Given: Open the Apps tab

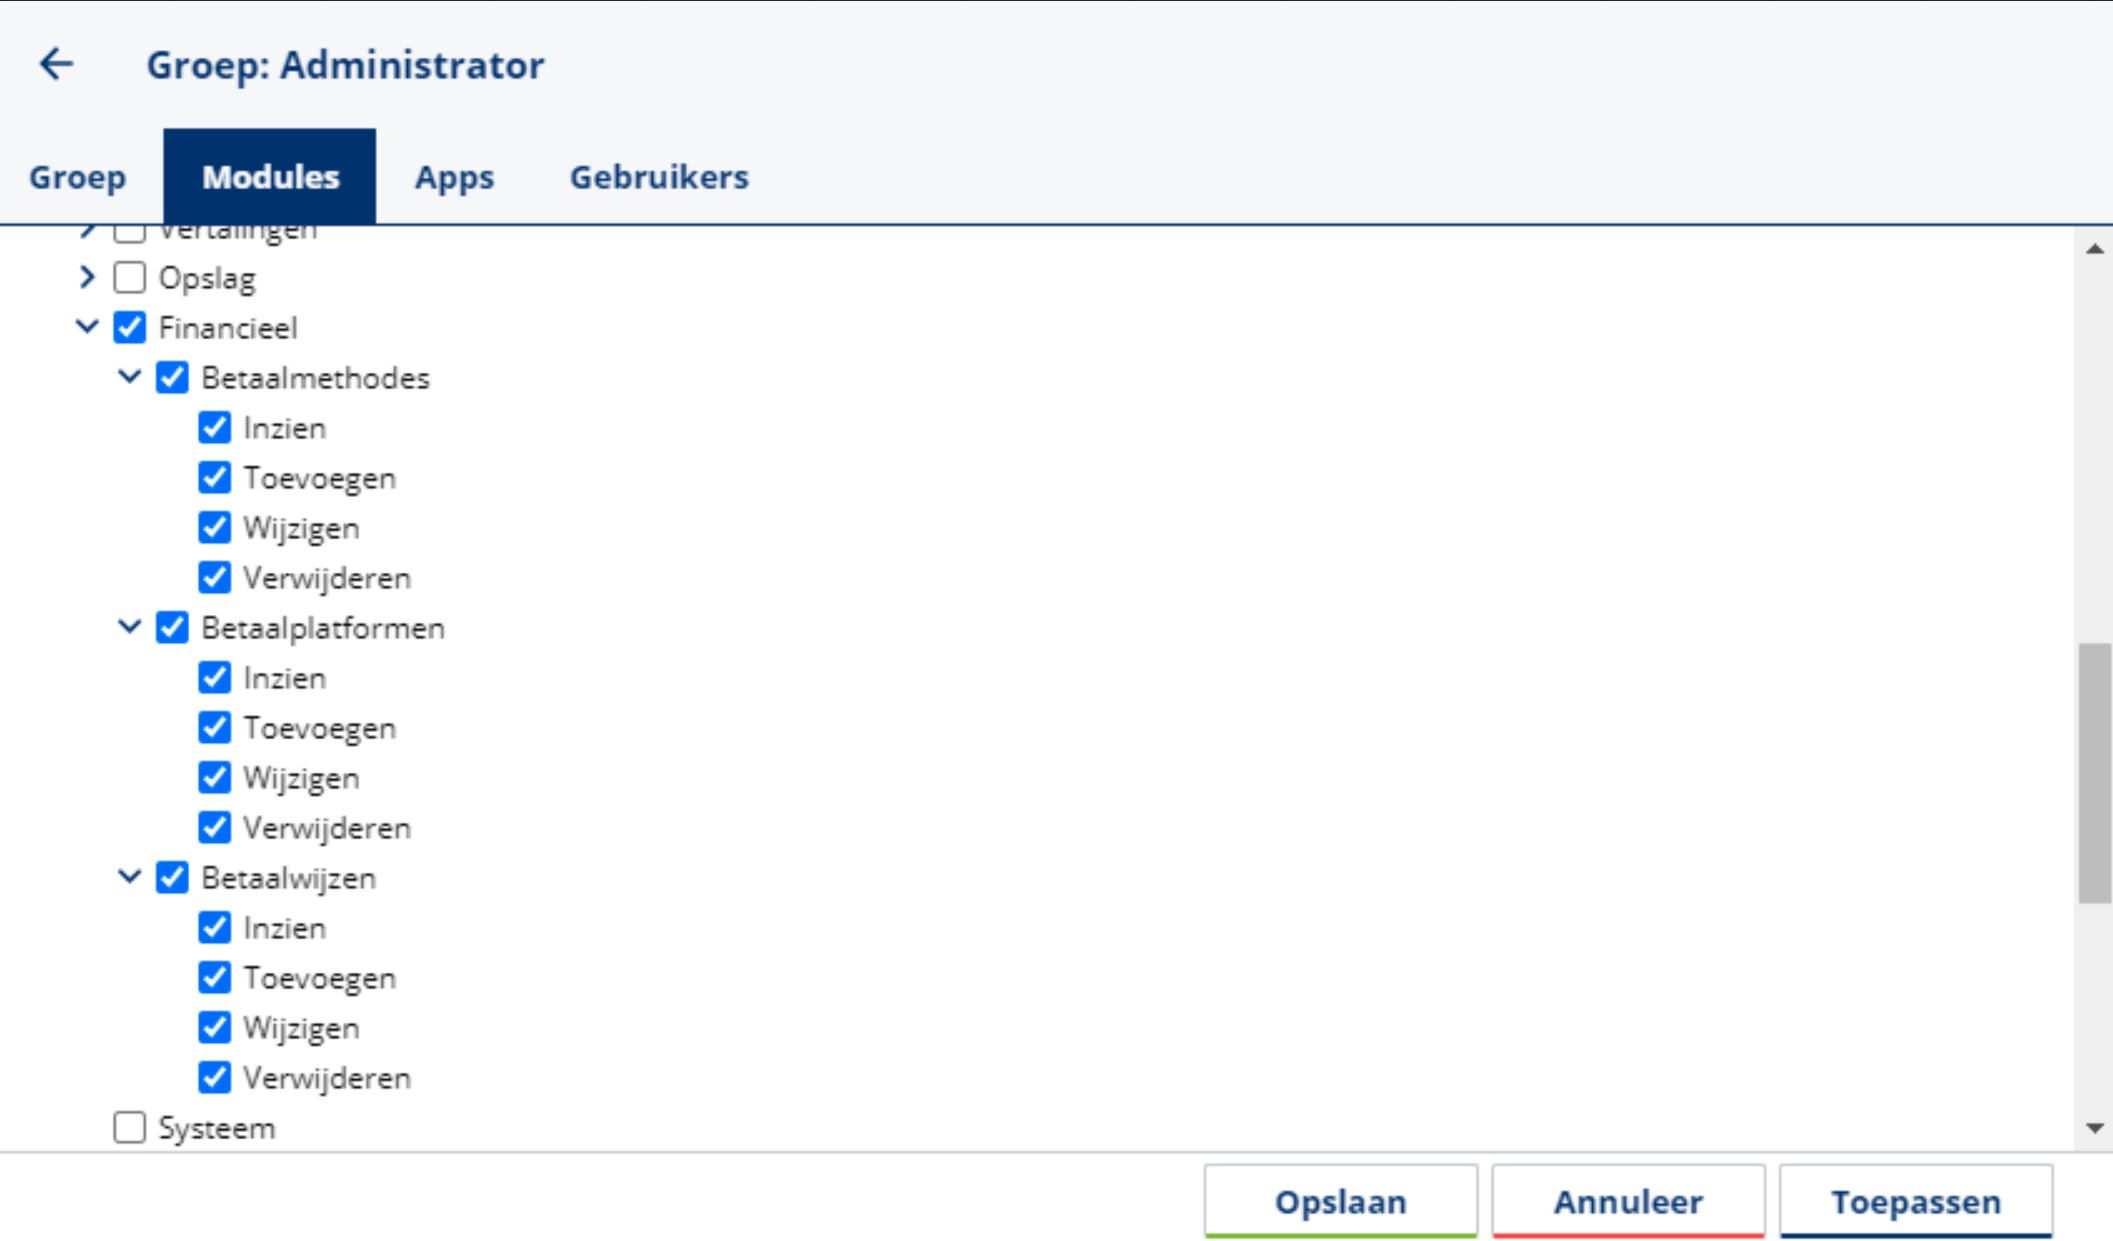Looking at the screenshot, I should point(454,177).
